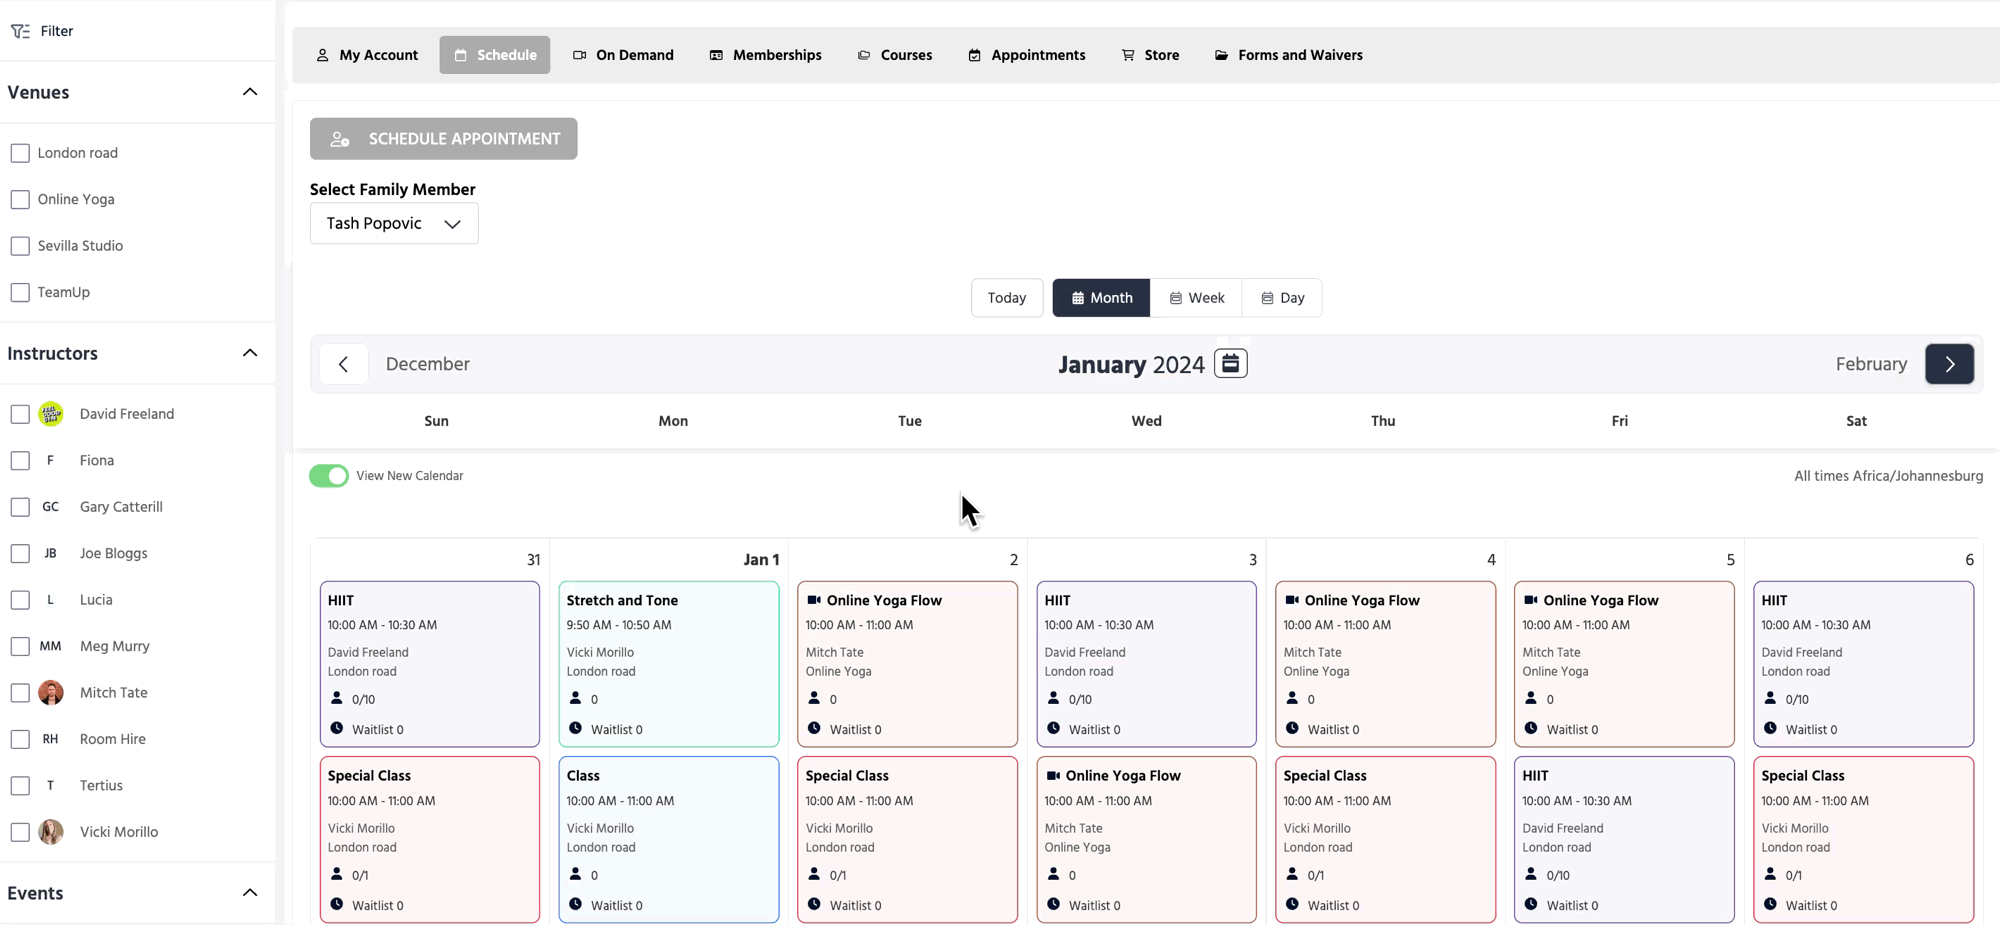The height and width of the screenshot is (925, 2000).
Task: Check the London road venue checkbox
Action: coord(20,153)
